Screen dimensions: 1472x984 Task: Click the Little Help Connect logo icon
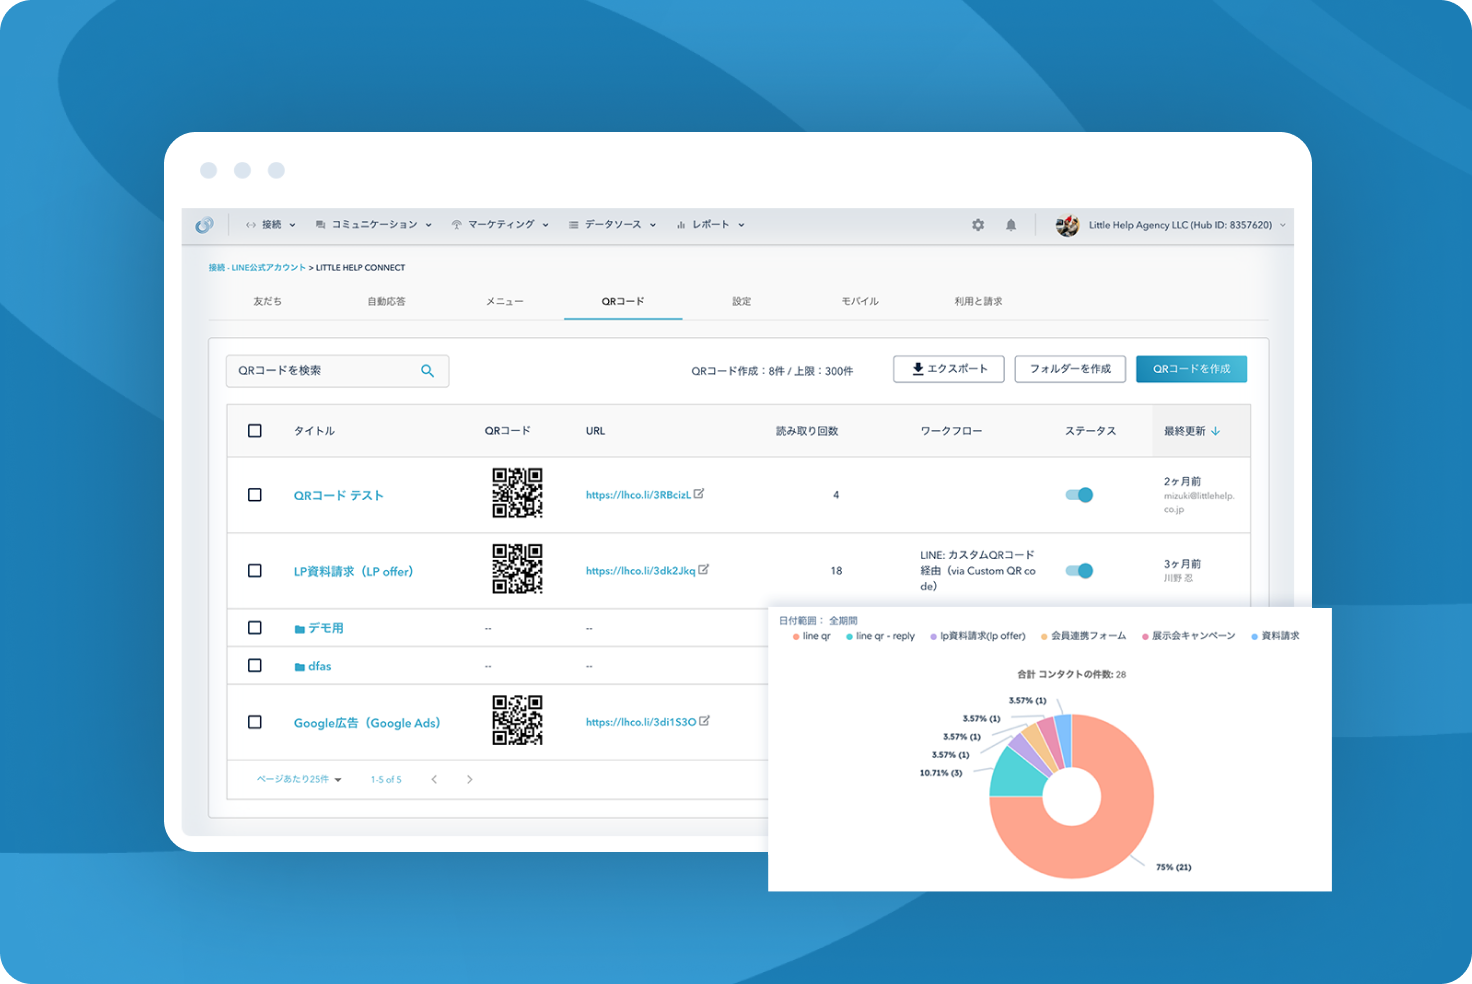204,225
